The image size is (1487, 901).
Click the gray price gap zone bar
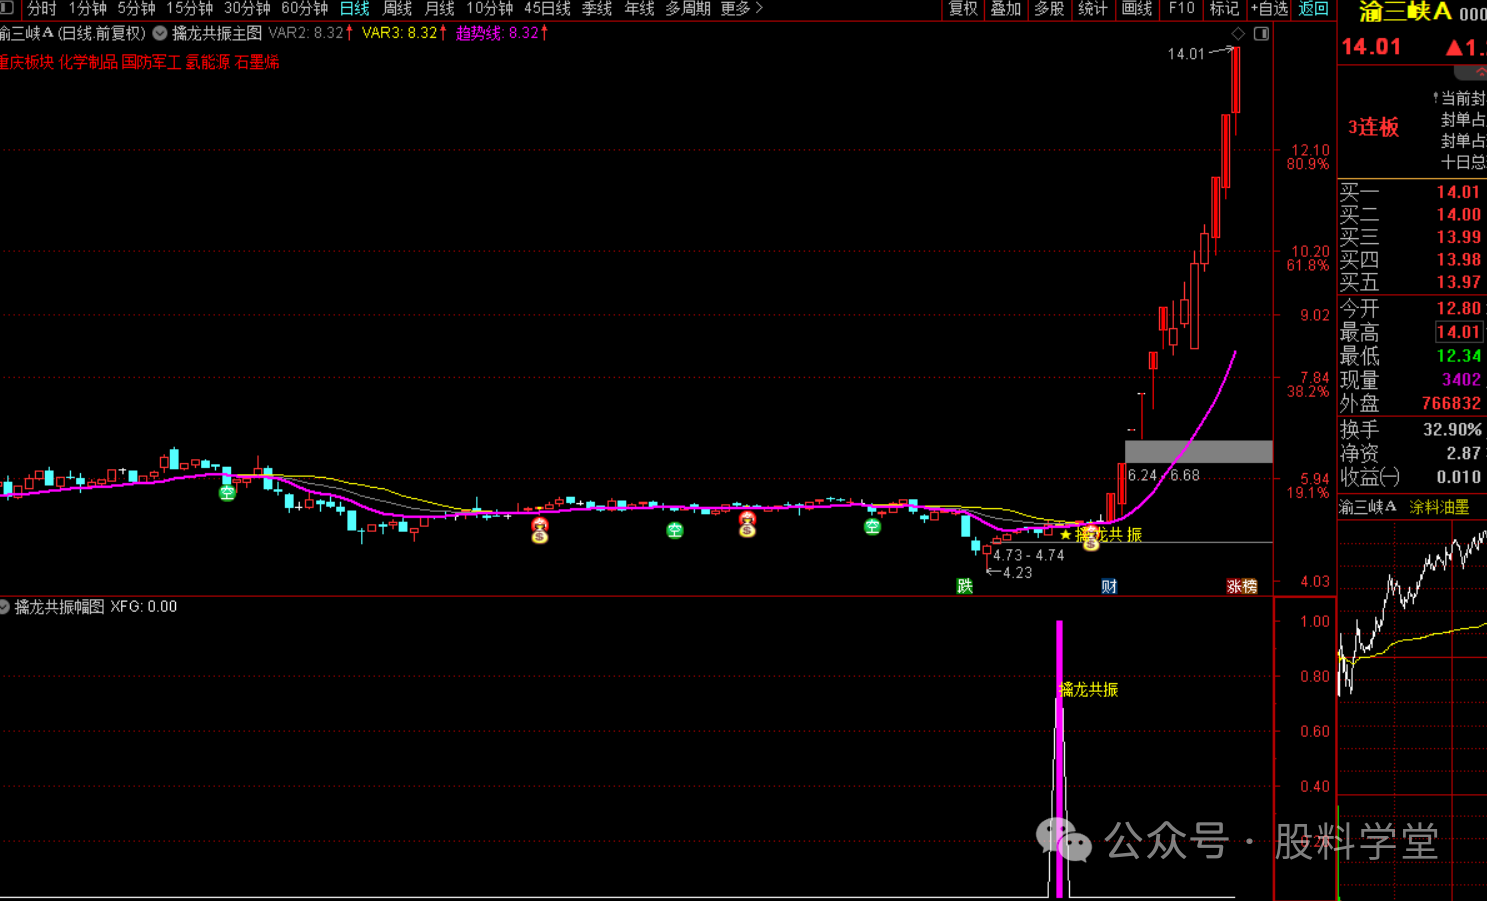1198,452
